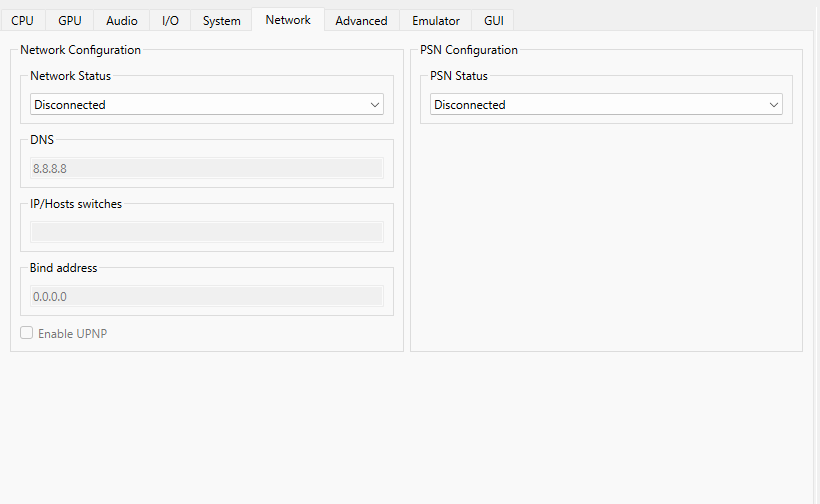This screenshot has height=504, width=820.
Task: Switch to the Advanced tab
Action: (x=361, y=21)
